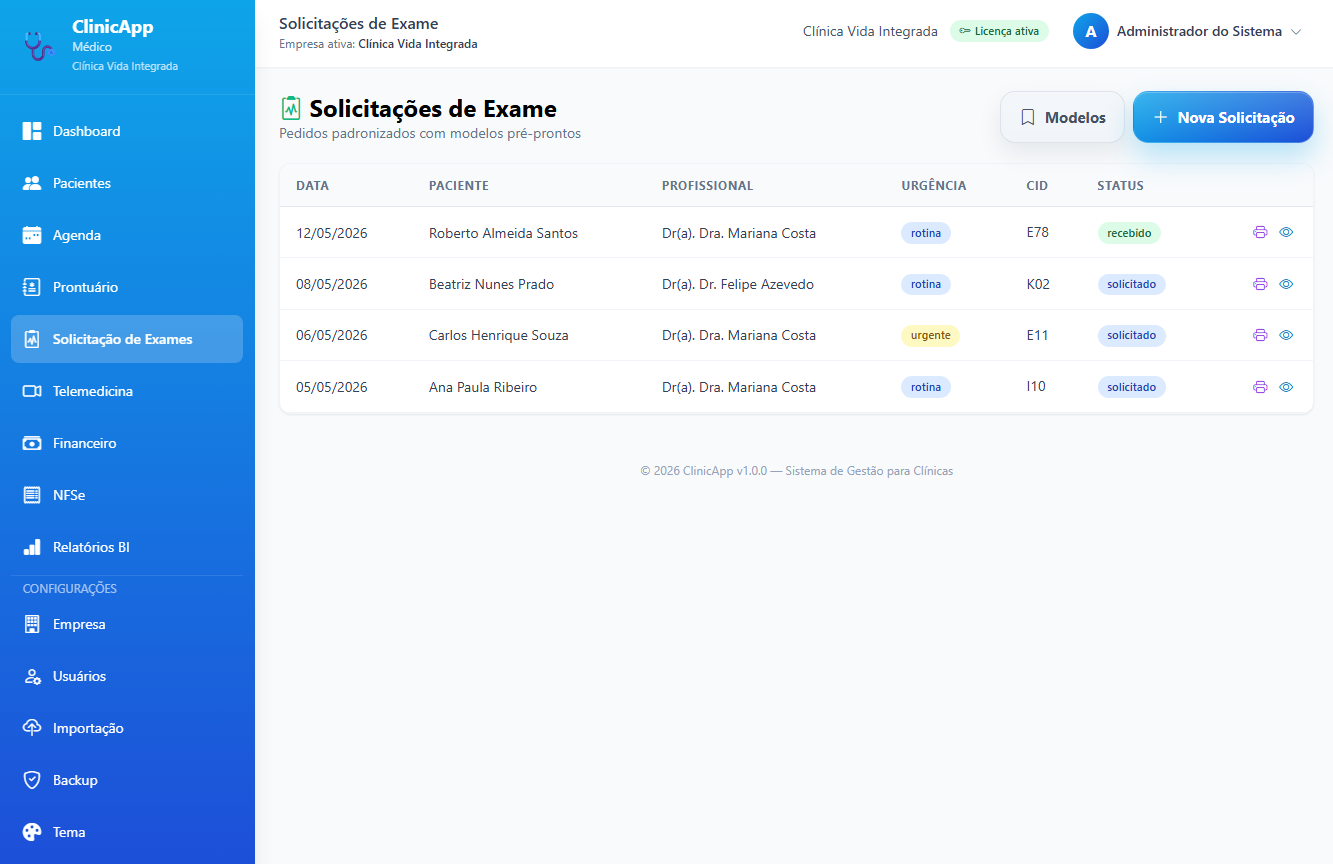Click the urgente urgency badge
The width and height of the screenshot is (1333, 864).
coord(930,335)
